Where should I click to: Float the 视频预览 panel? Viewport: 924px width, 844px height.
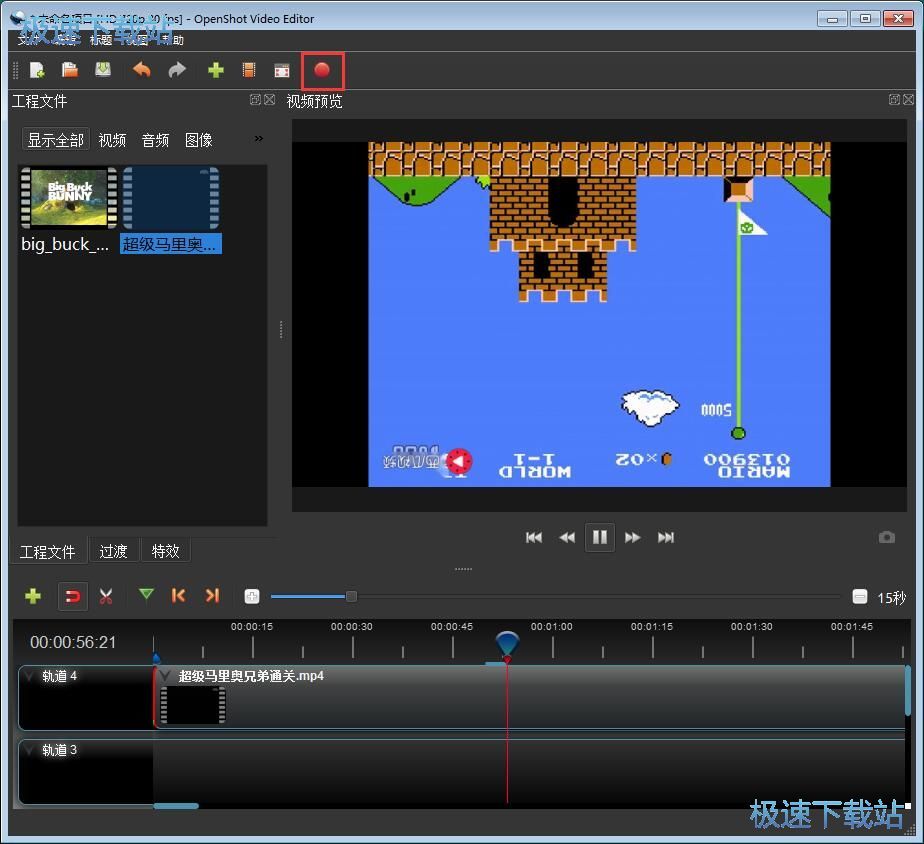coord(894,100)
